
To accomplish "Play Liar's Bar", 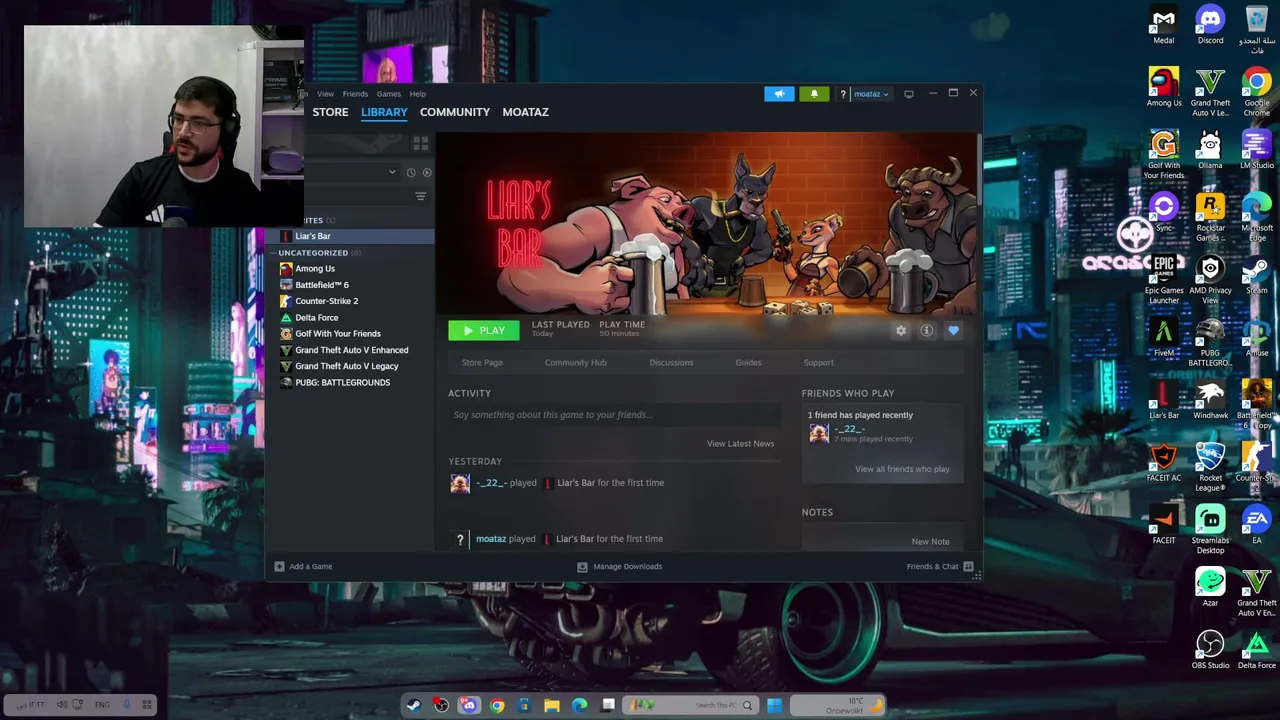I will (484, 331).
